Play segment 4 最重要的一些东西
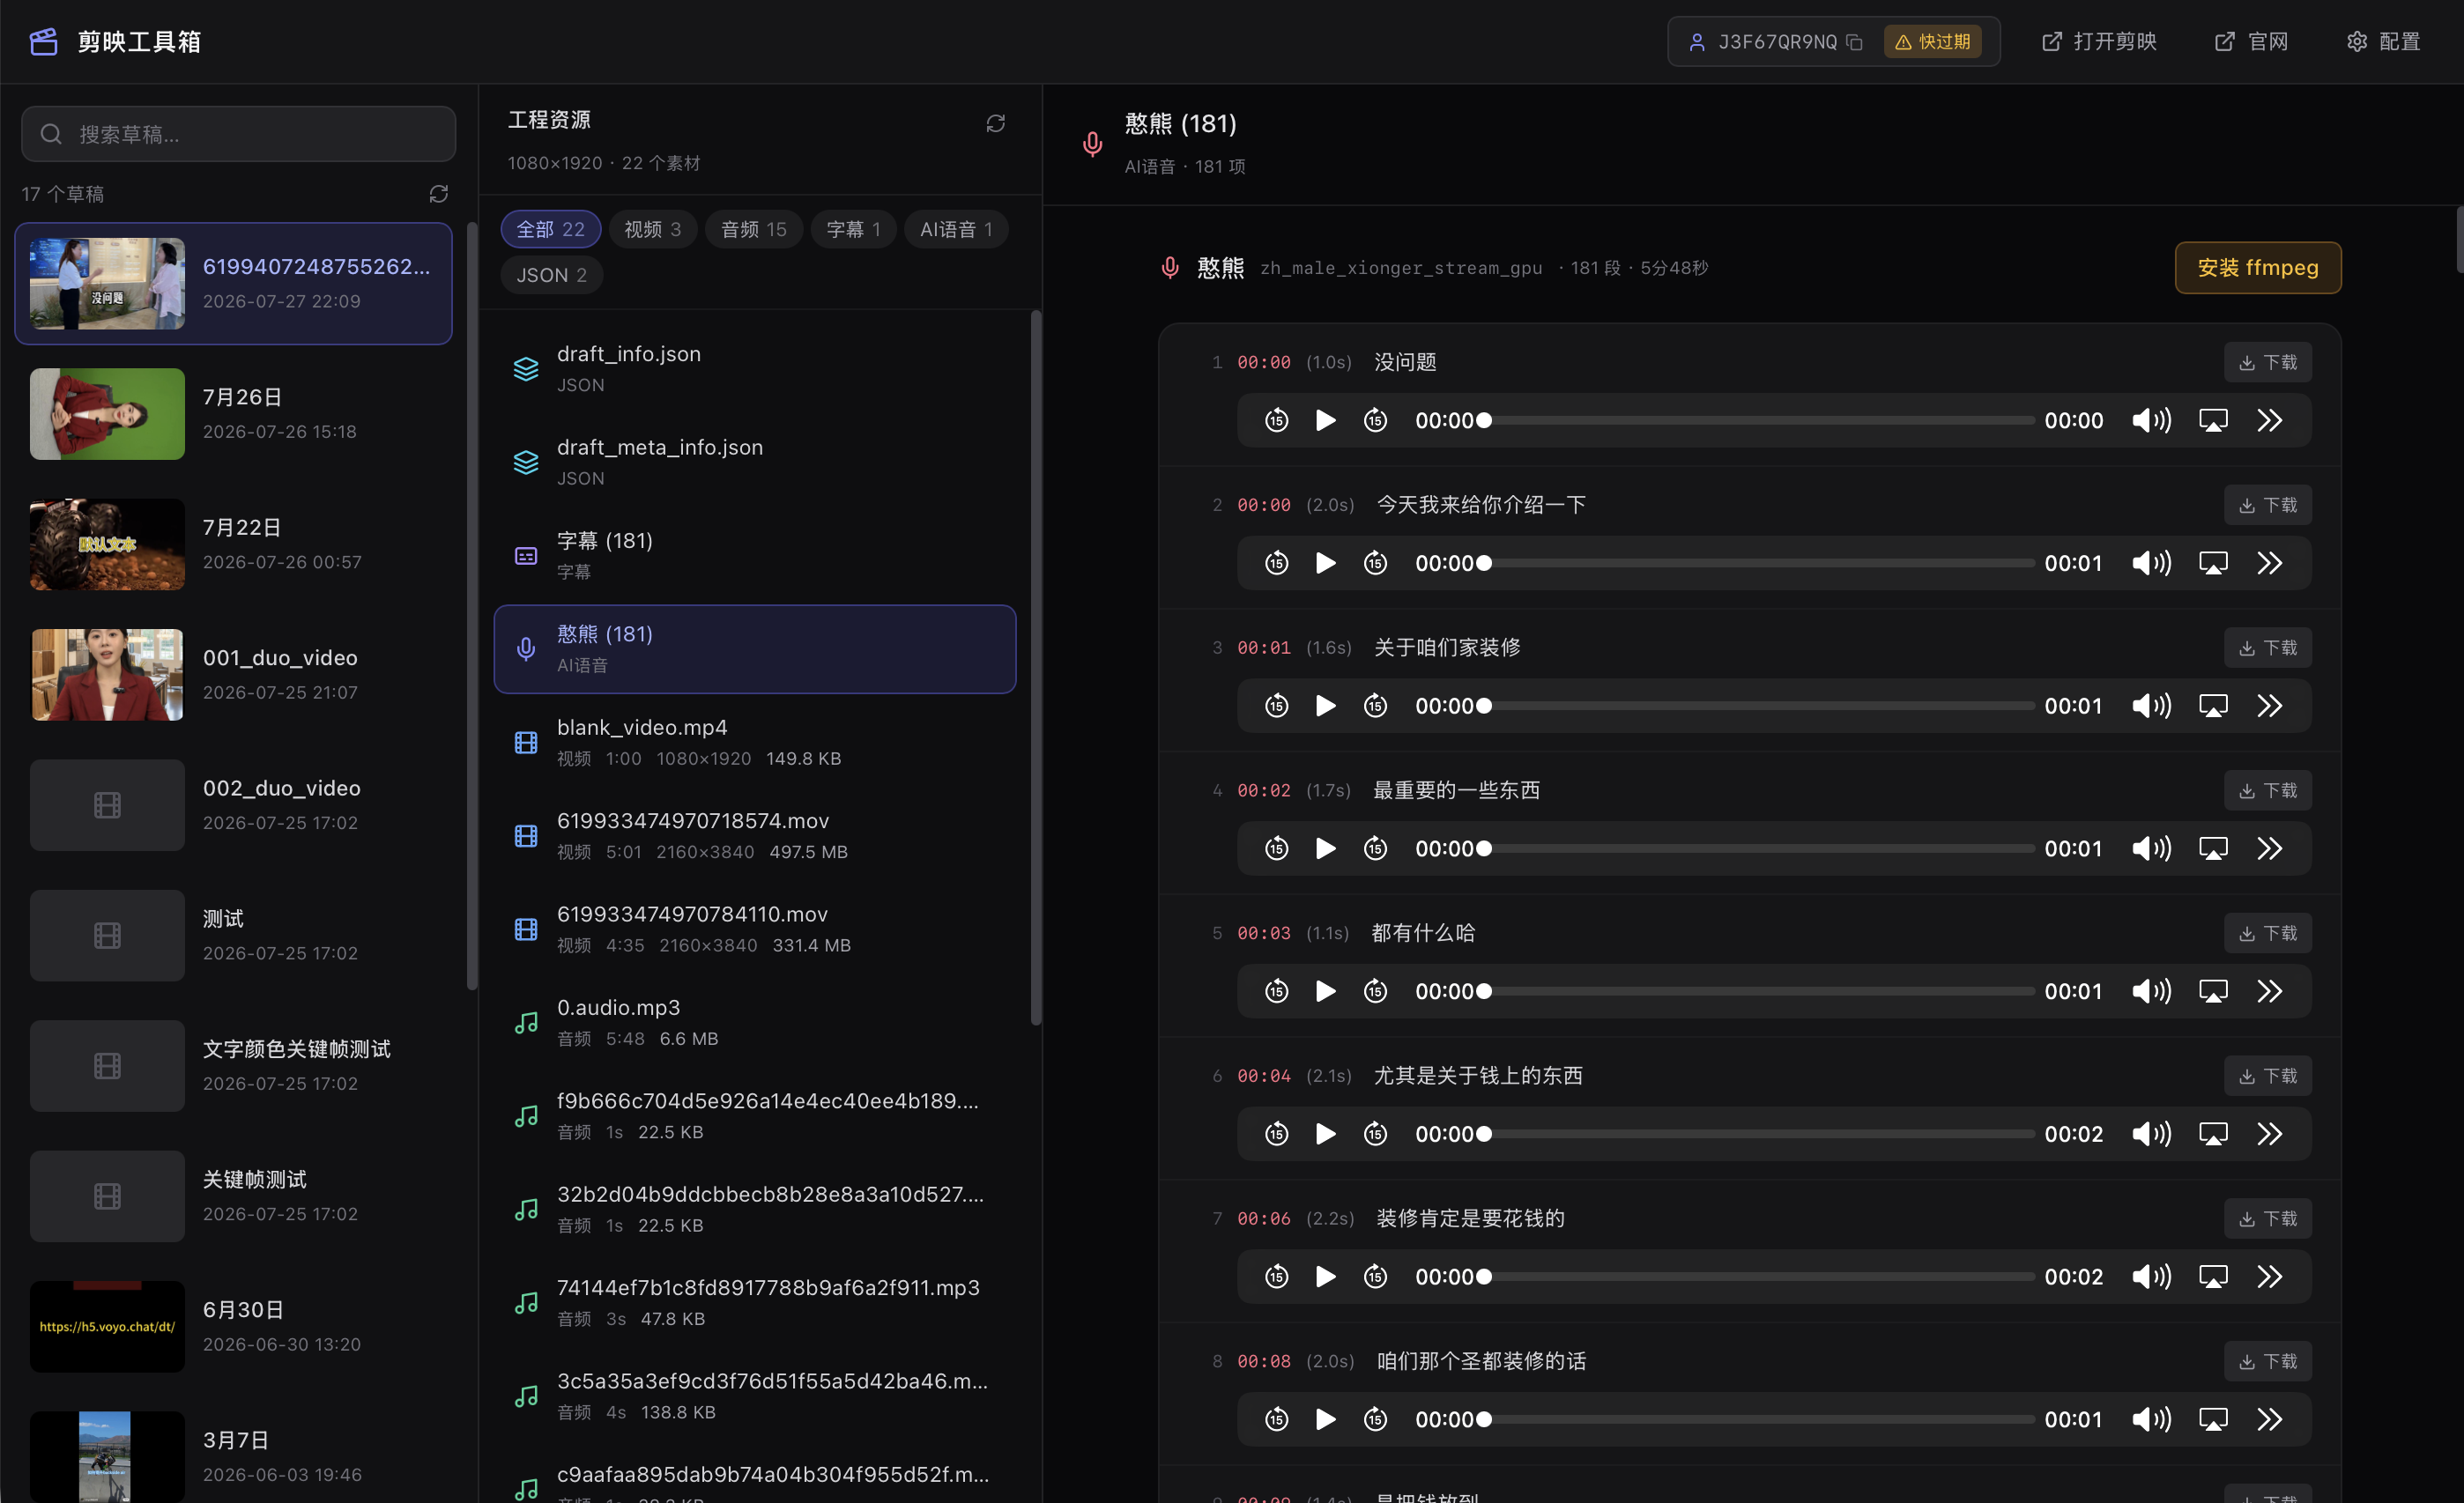The image size is (2464, 1503). [x=1325, y=848]
